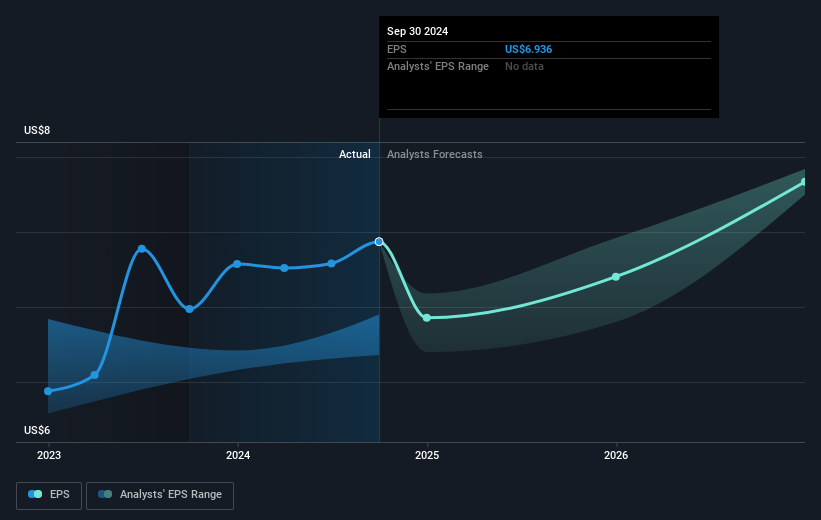Click the EPS dip point in late 2023
The height and width of the screenshot is (520, 821).
pos(190,309)
